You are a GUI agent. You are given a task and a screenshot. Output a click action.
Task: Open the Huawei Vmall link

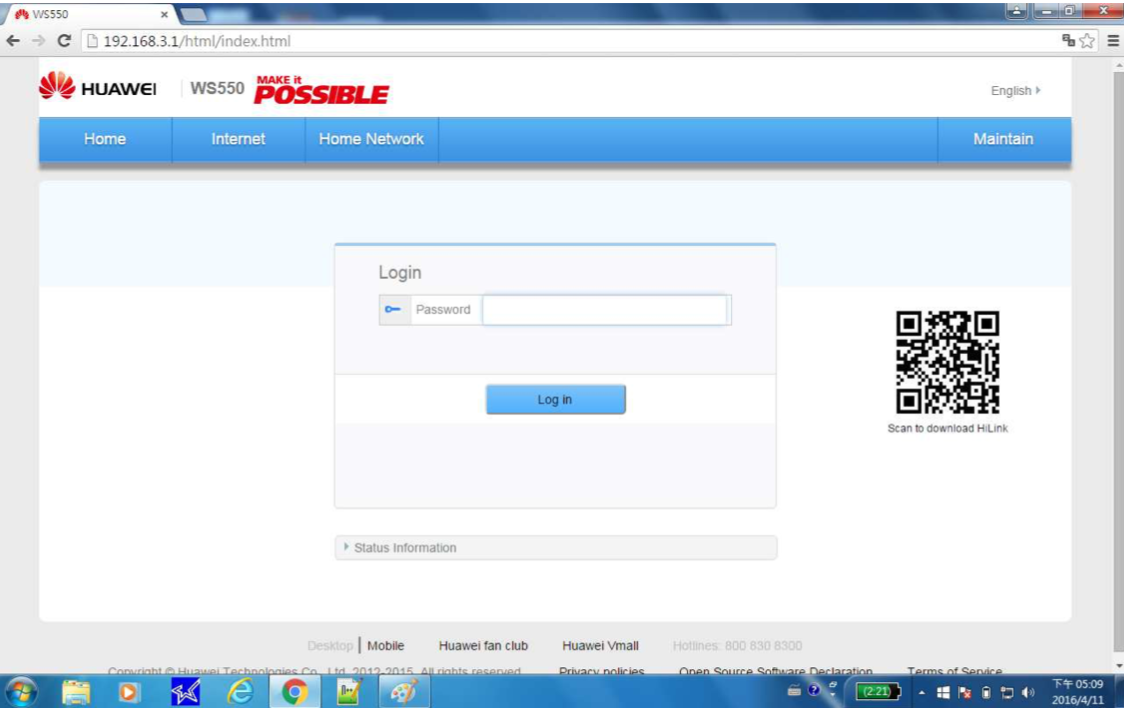pos(600,646)
